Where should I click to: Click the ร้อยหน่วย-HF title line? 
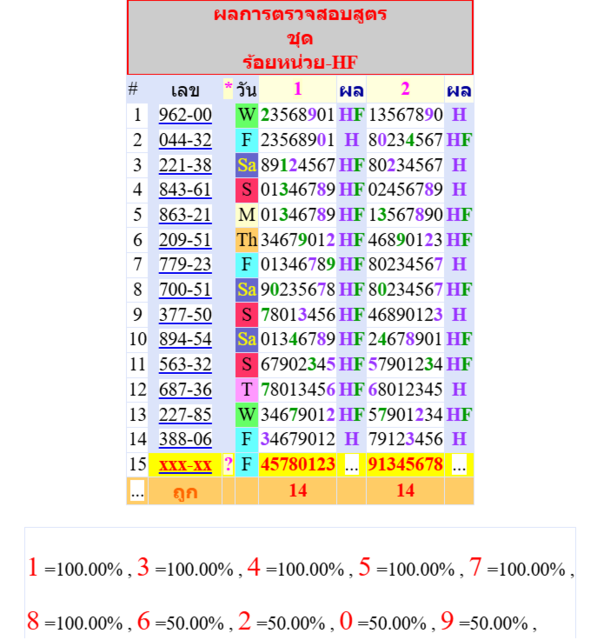(x=300, y=62)
